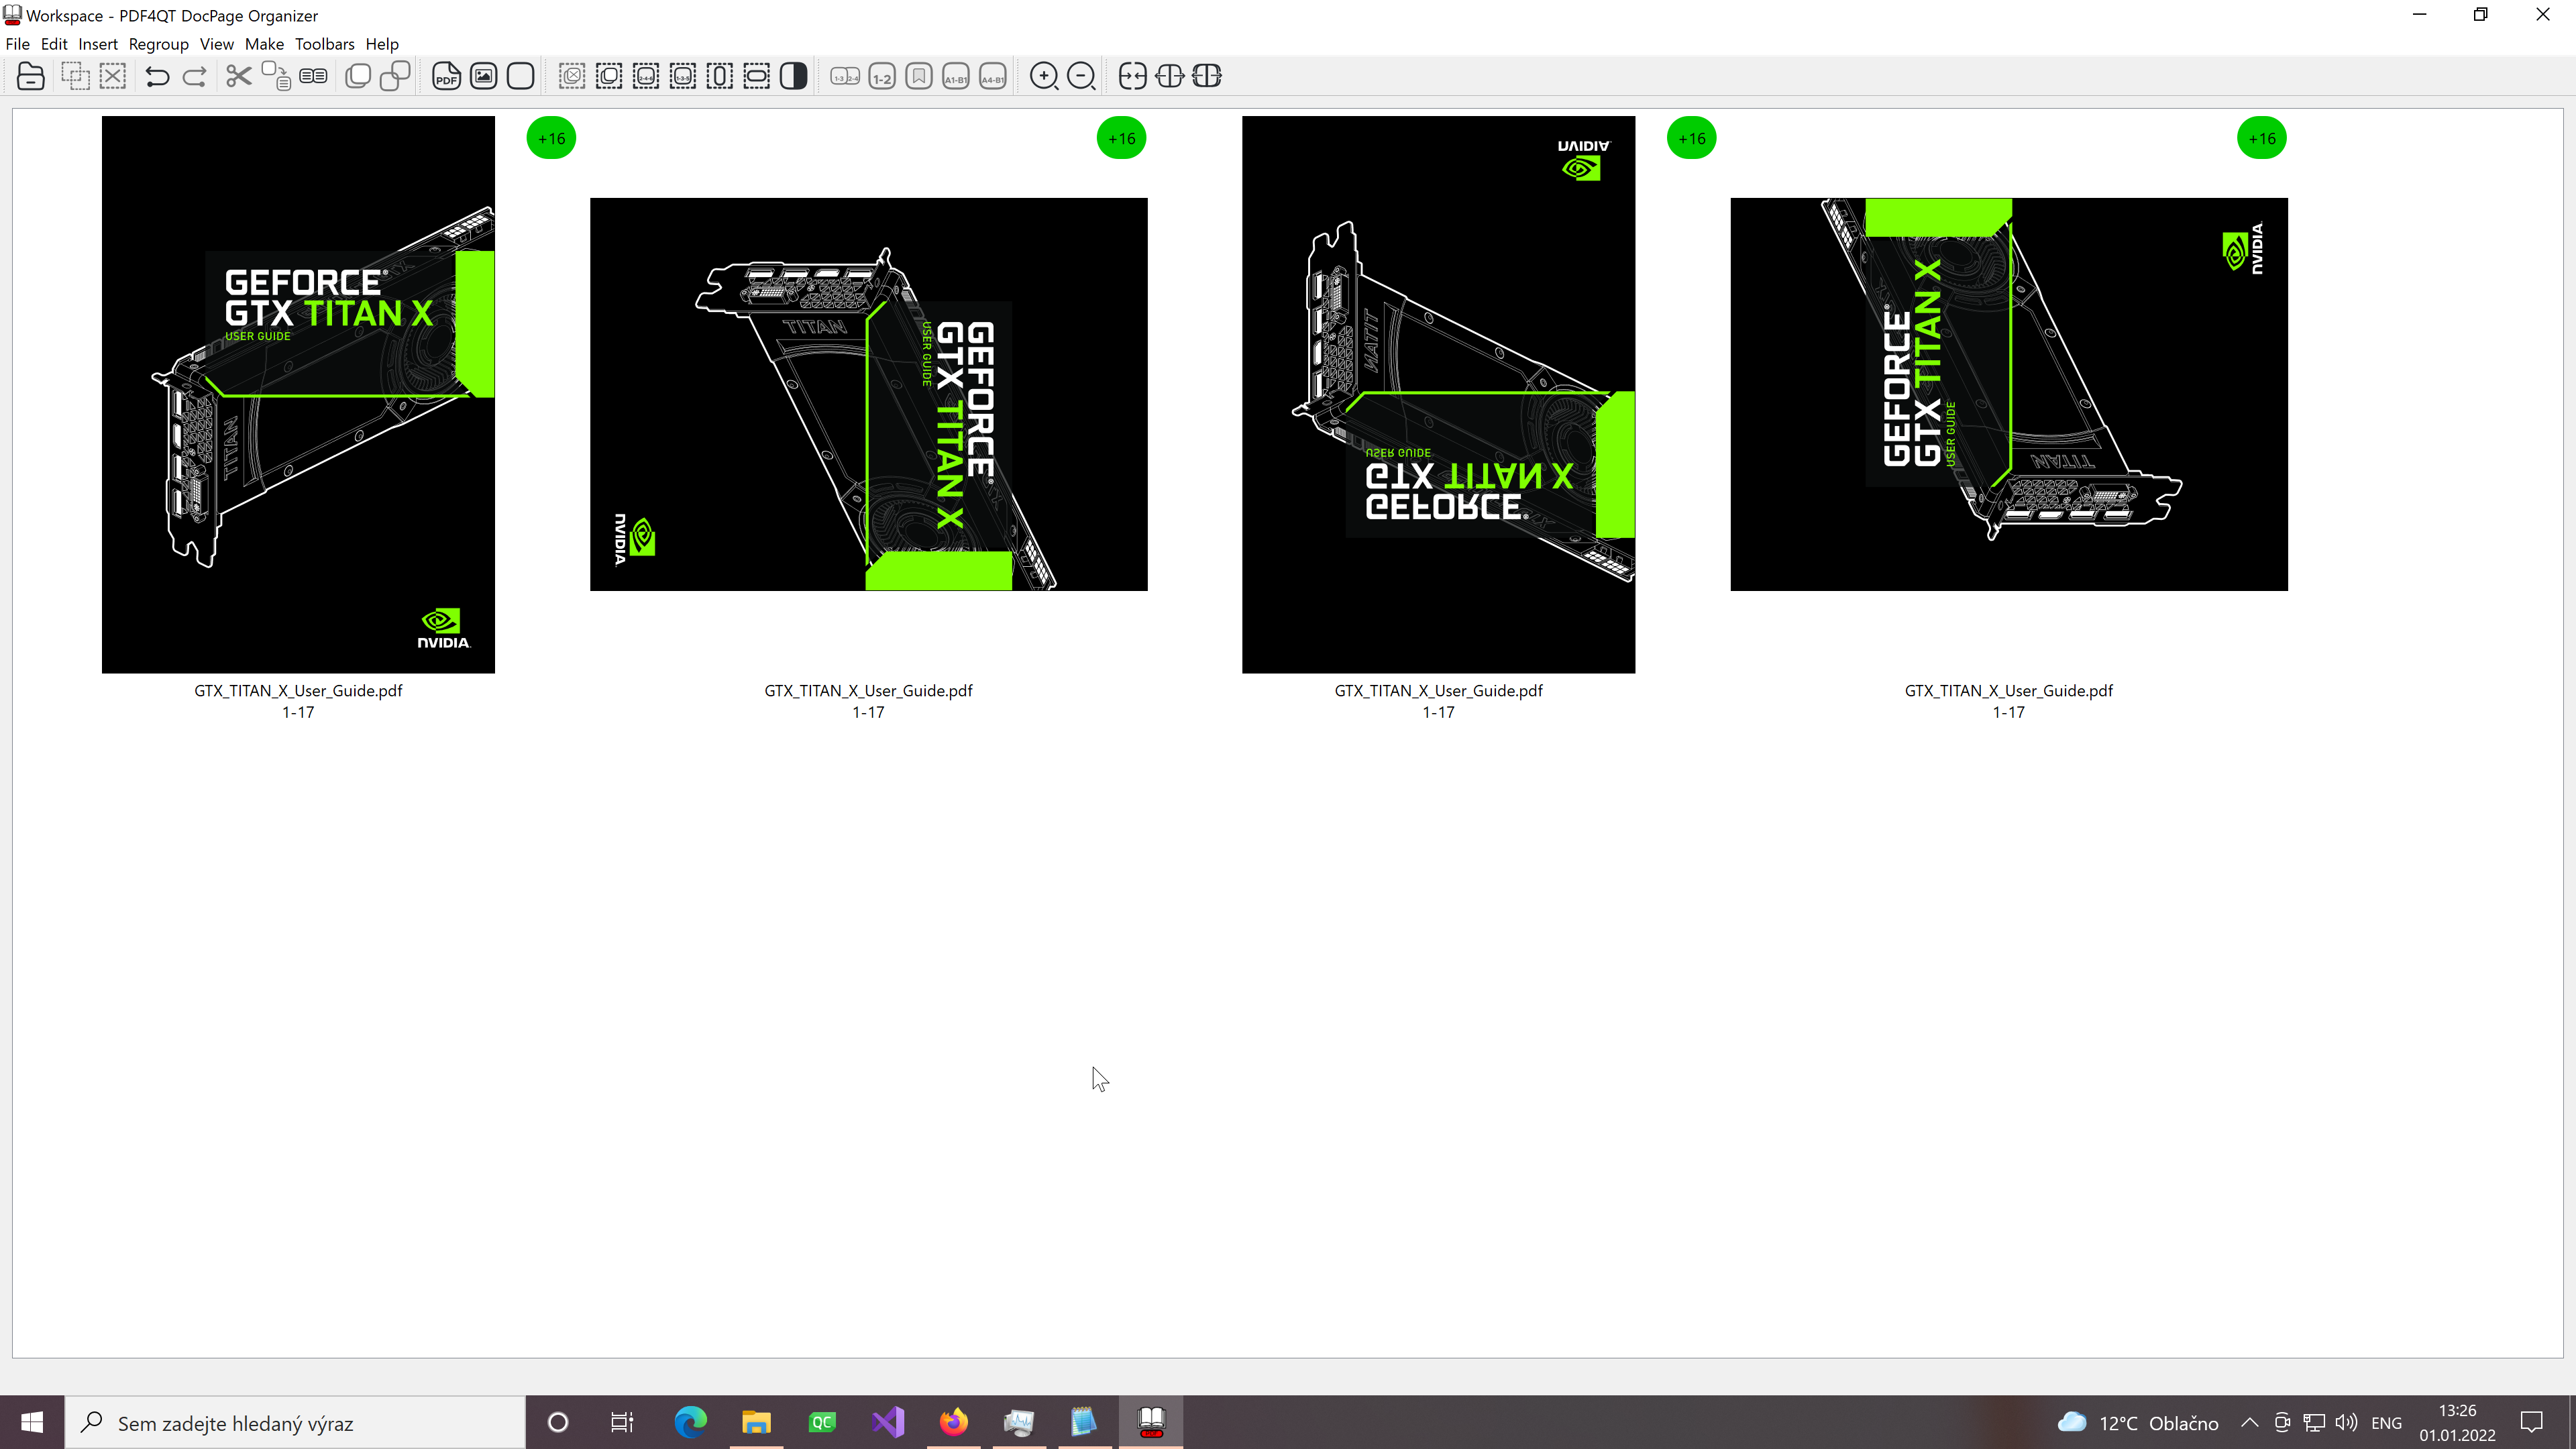Click the regroup A1-B1 icon
Viewport: 2576px width, 1449px height.
(x=956, y=76)
